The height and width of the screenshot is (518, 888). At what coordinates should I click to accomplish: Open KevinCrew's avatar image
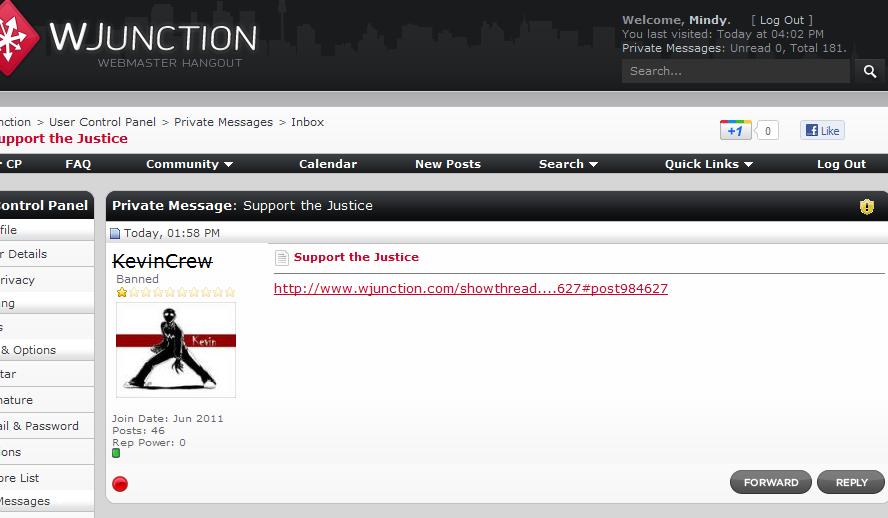(x=176, y=350)
